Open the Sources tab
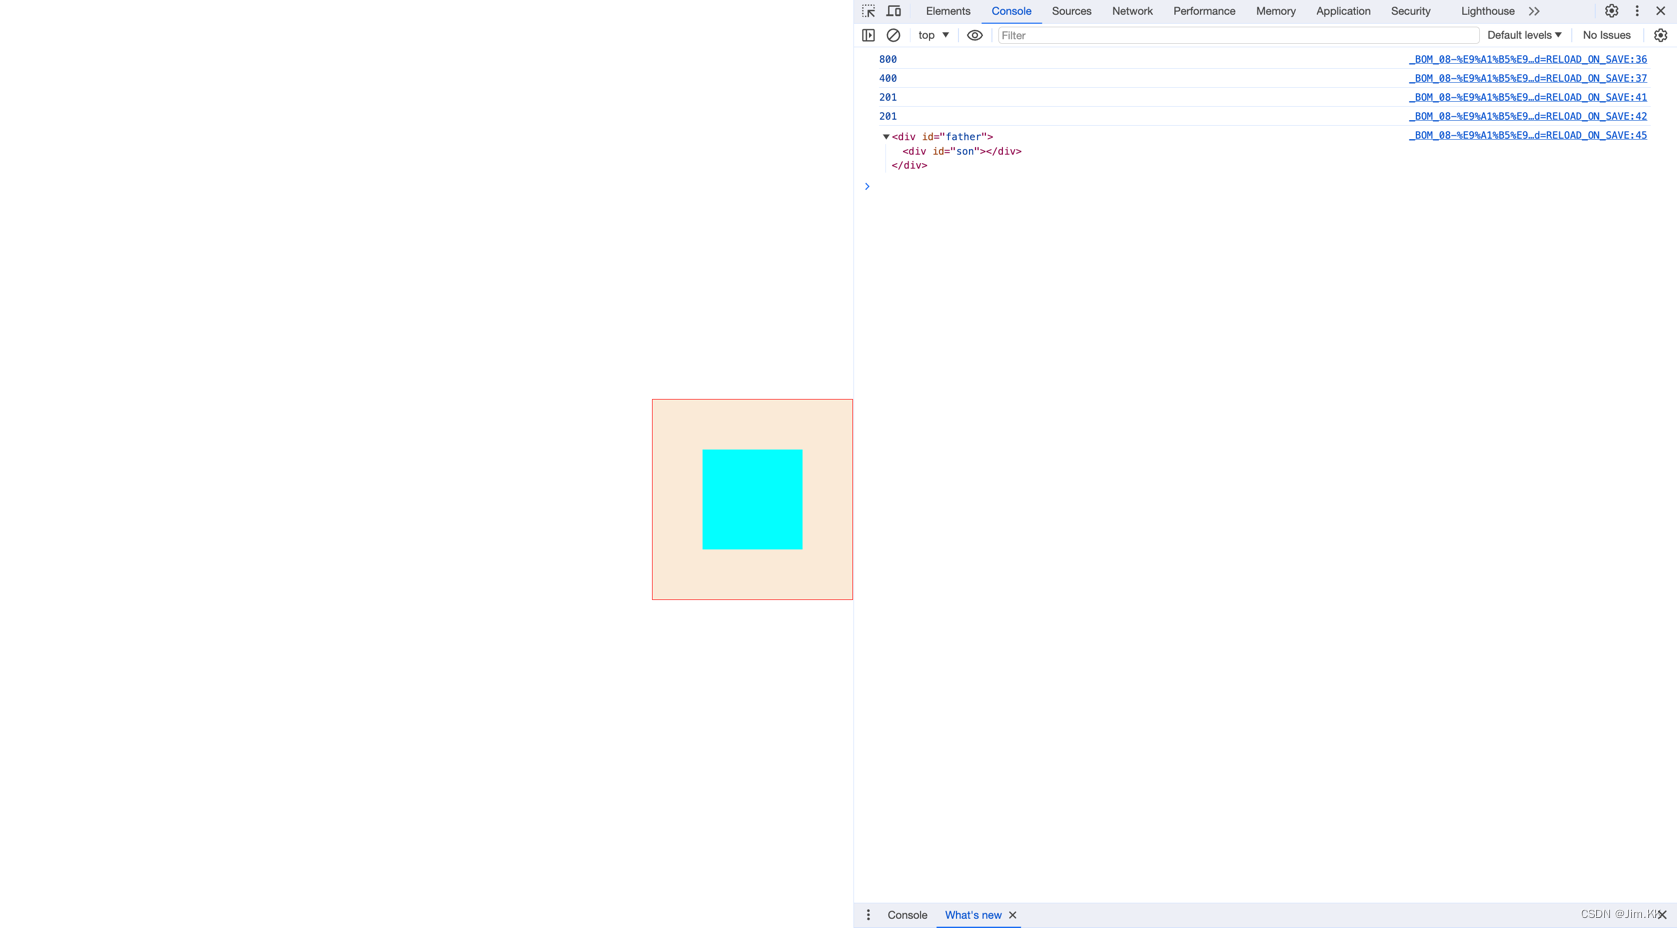This screenshot has width=1677, height=928. click(x=1071, y=11)
